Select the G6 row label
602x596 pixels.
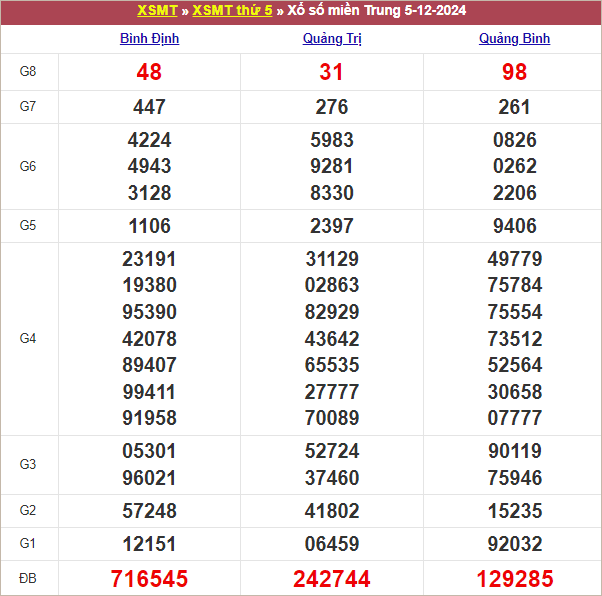[28, 166]
